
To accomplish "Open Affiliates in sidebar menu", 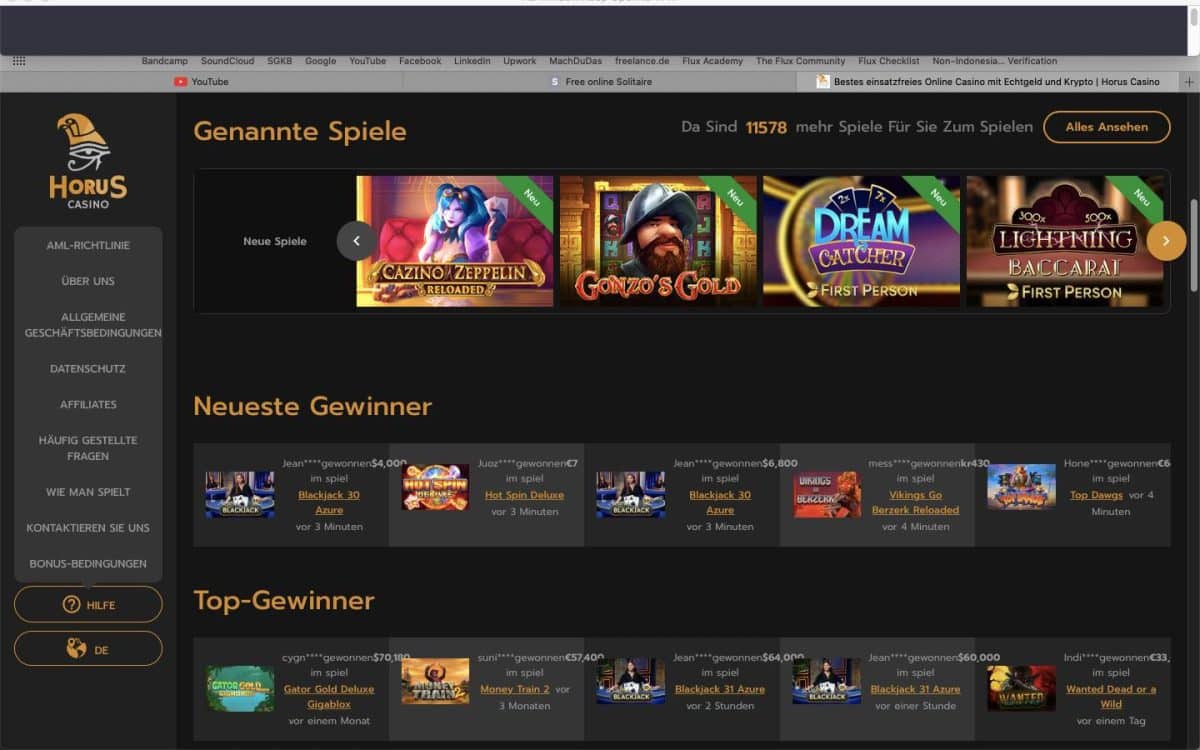I will (88, 404).
